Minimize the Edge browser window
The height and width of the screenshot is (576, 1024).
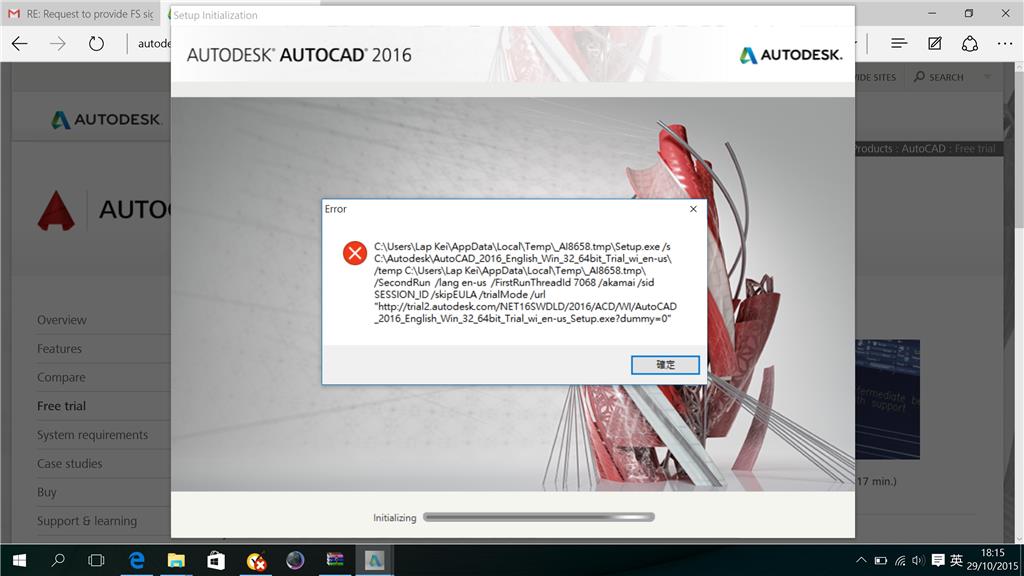tap(932, 13)
